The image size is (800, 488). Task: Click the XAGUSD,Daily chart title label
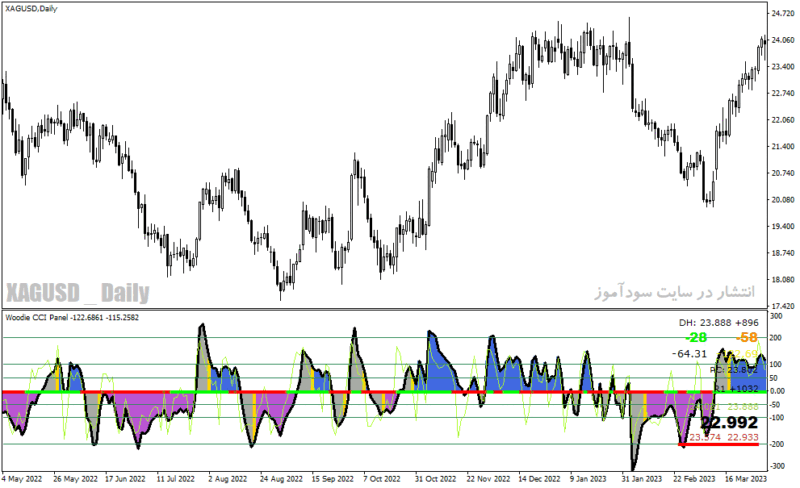pyautogui.click(x=31, y=9)
